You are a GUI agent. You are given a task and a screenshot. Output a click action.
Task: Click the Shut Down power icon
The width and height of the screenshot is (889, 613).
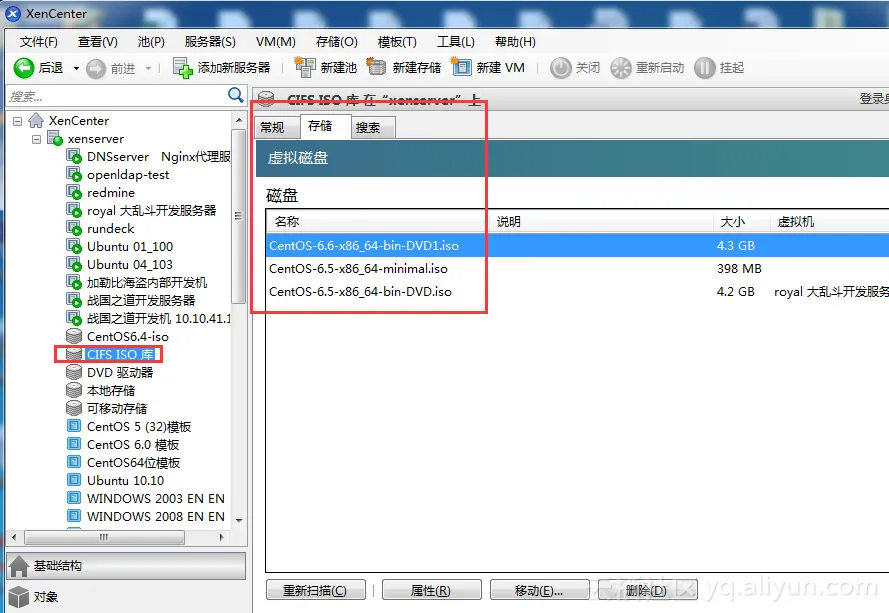coord(561,68)
